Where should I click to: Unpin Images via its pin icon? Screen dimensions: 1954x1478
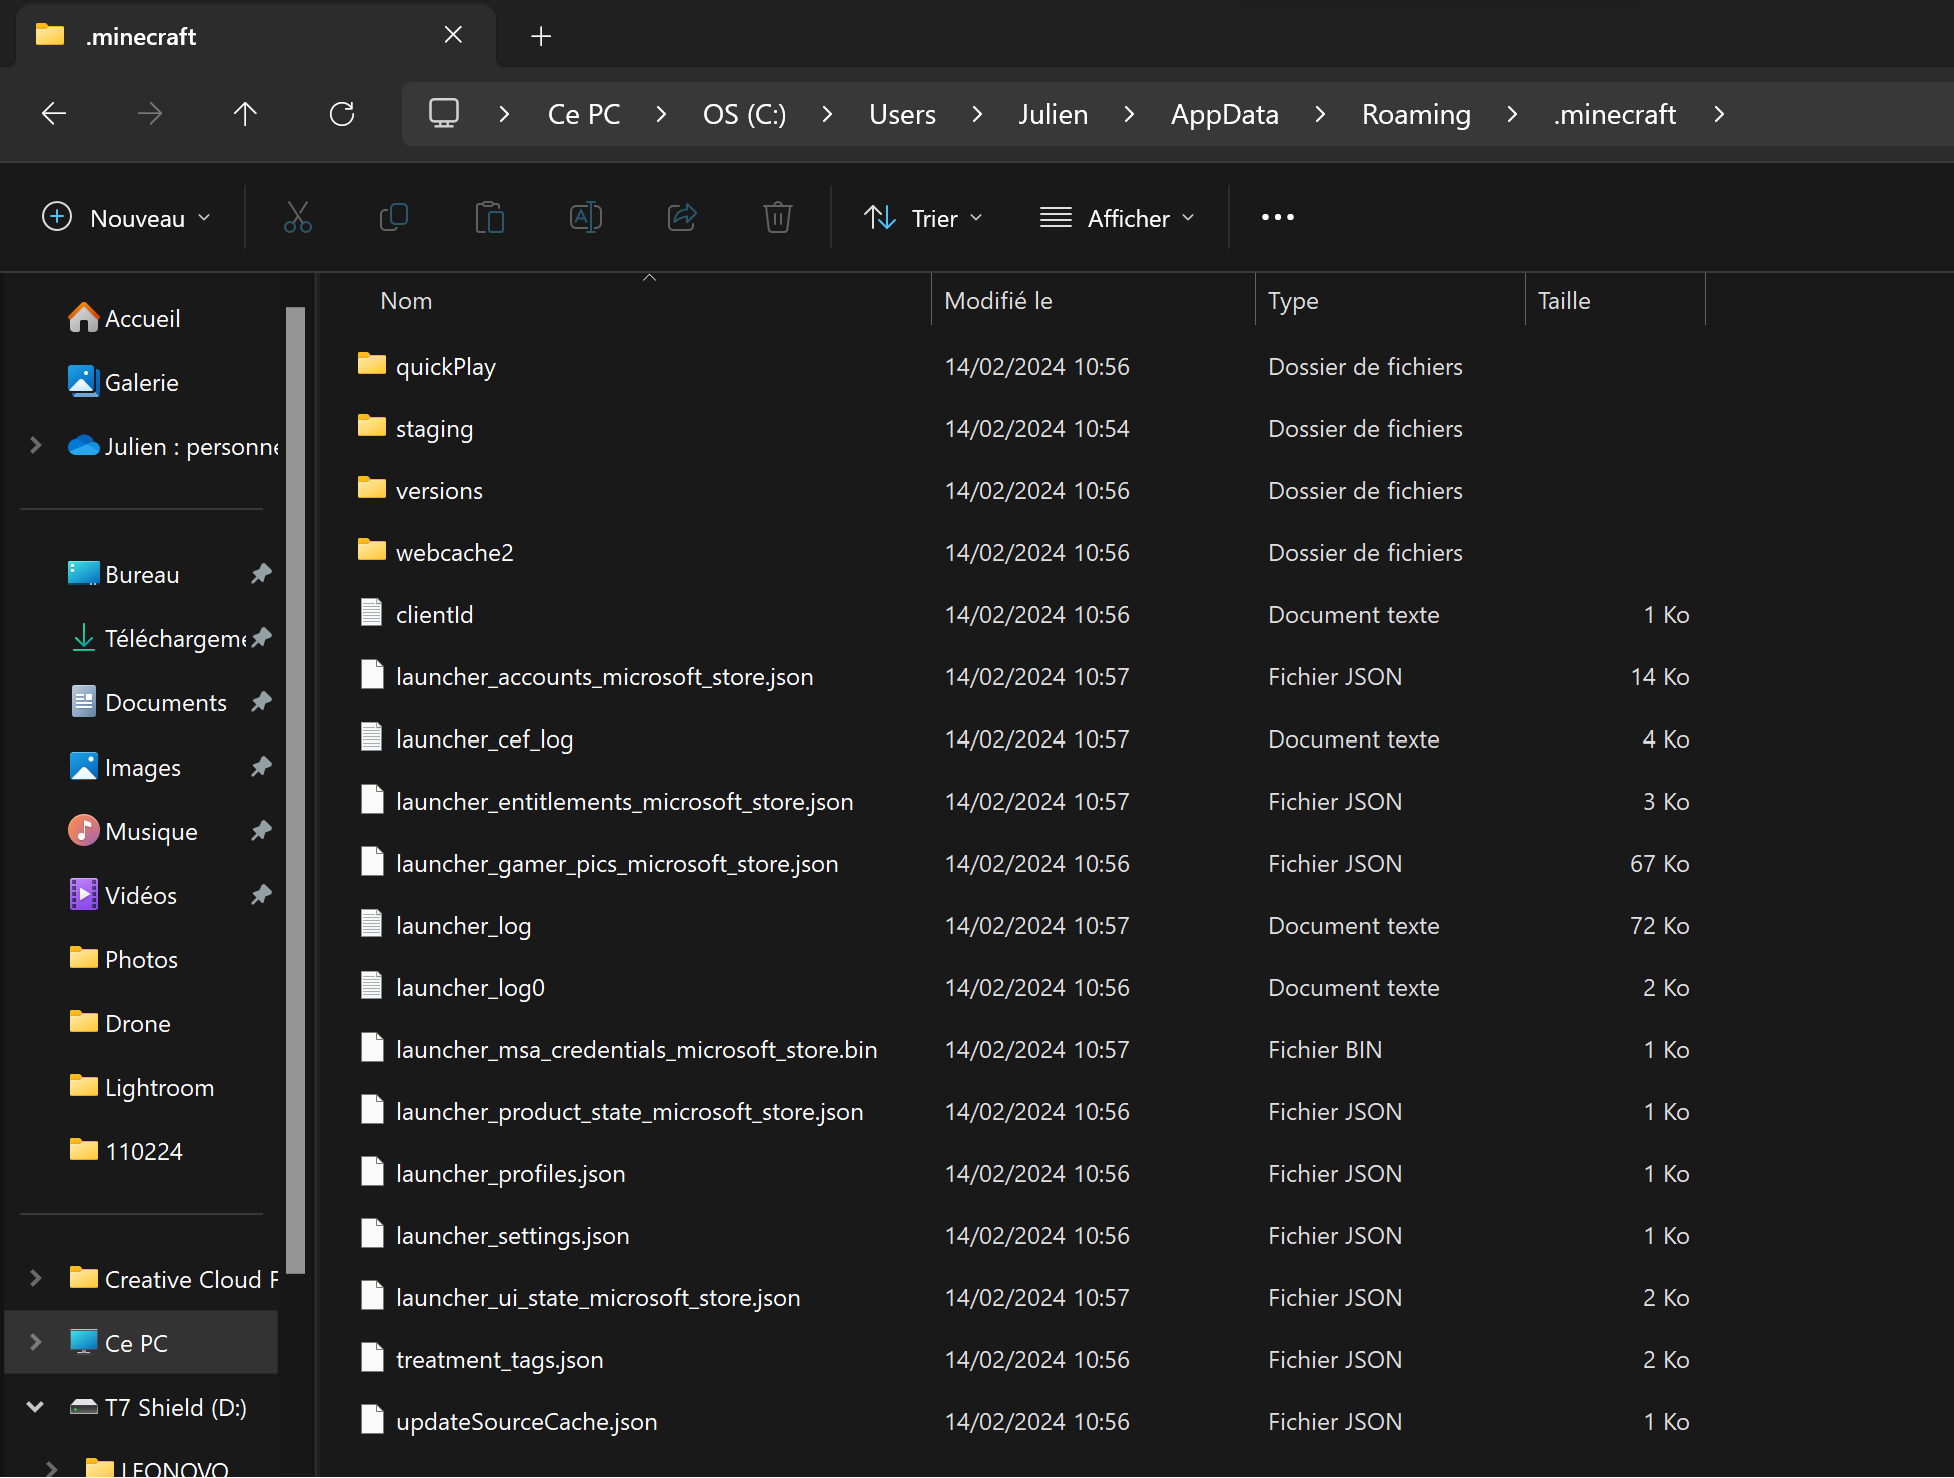(261, 767)
